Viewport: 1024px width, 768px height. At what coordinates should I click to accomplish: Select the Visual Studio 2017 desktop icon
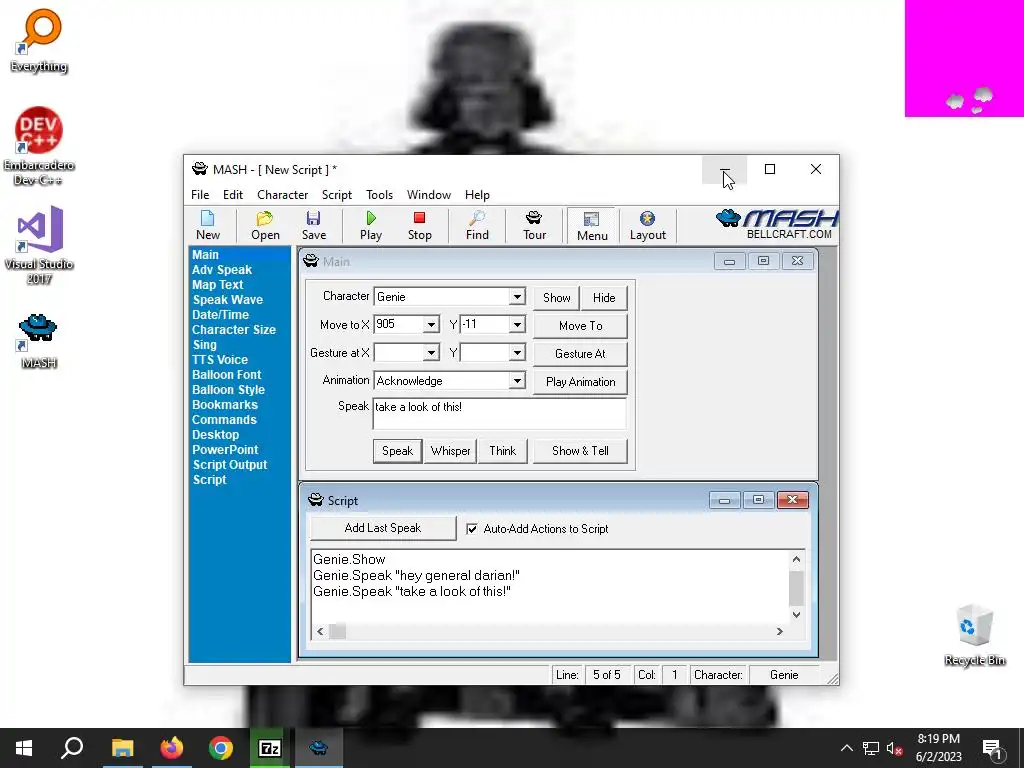[39, 246]
